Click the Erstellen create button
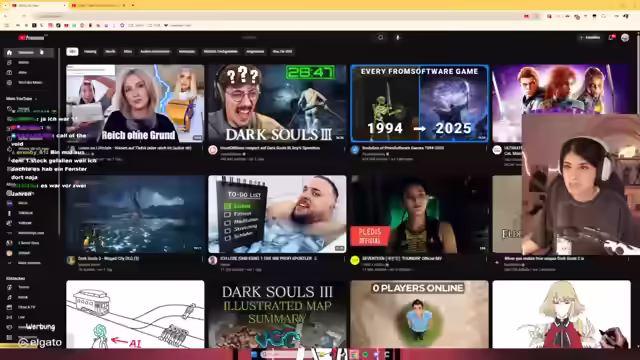The height and width of the screenshot is (360, 640). [x=590, y=38]
